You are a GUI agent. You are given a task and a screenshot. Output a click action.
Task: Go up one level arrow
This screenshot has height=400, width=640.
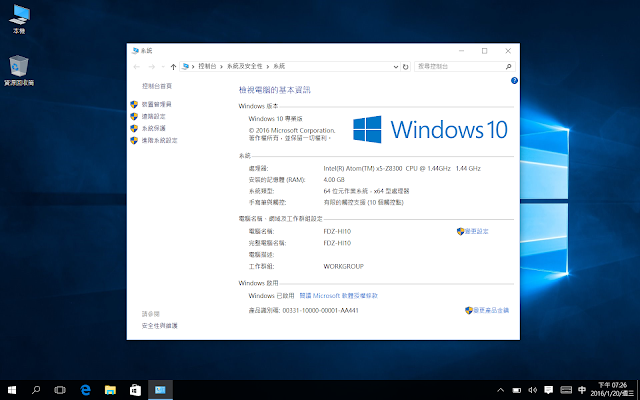pos(173,67)
